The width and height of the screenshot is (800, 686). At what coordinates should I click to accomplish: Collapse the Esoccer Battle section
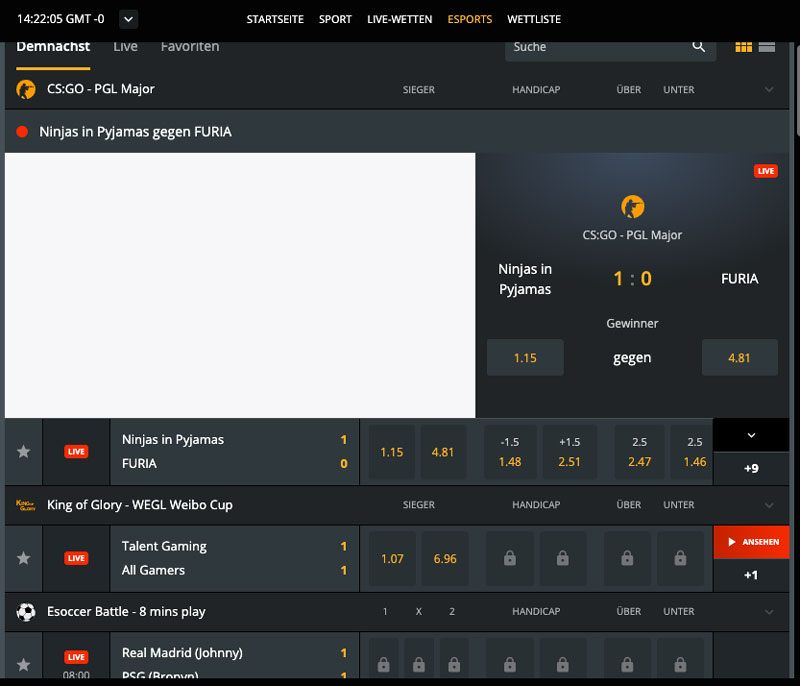tap(769, 612)
